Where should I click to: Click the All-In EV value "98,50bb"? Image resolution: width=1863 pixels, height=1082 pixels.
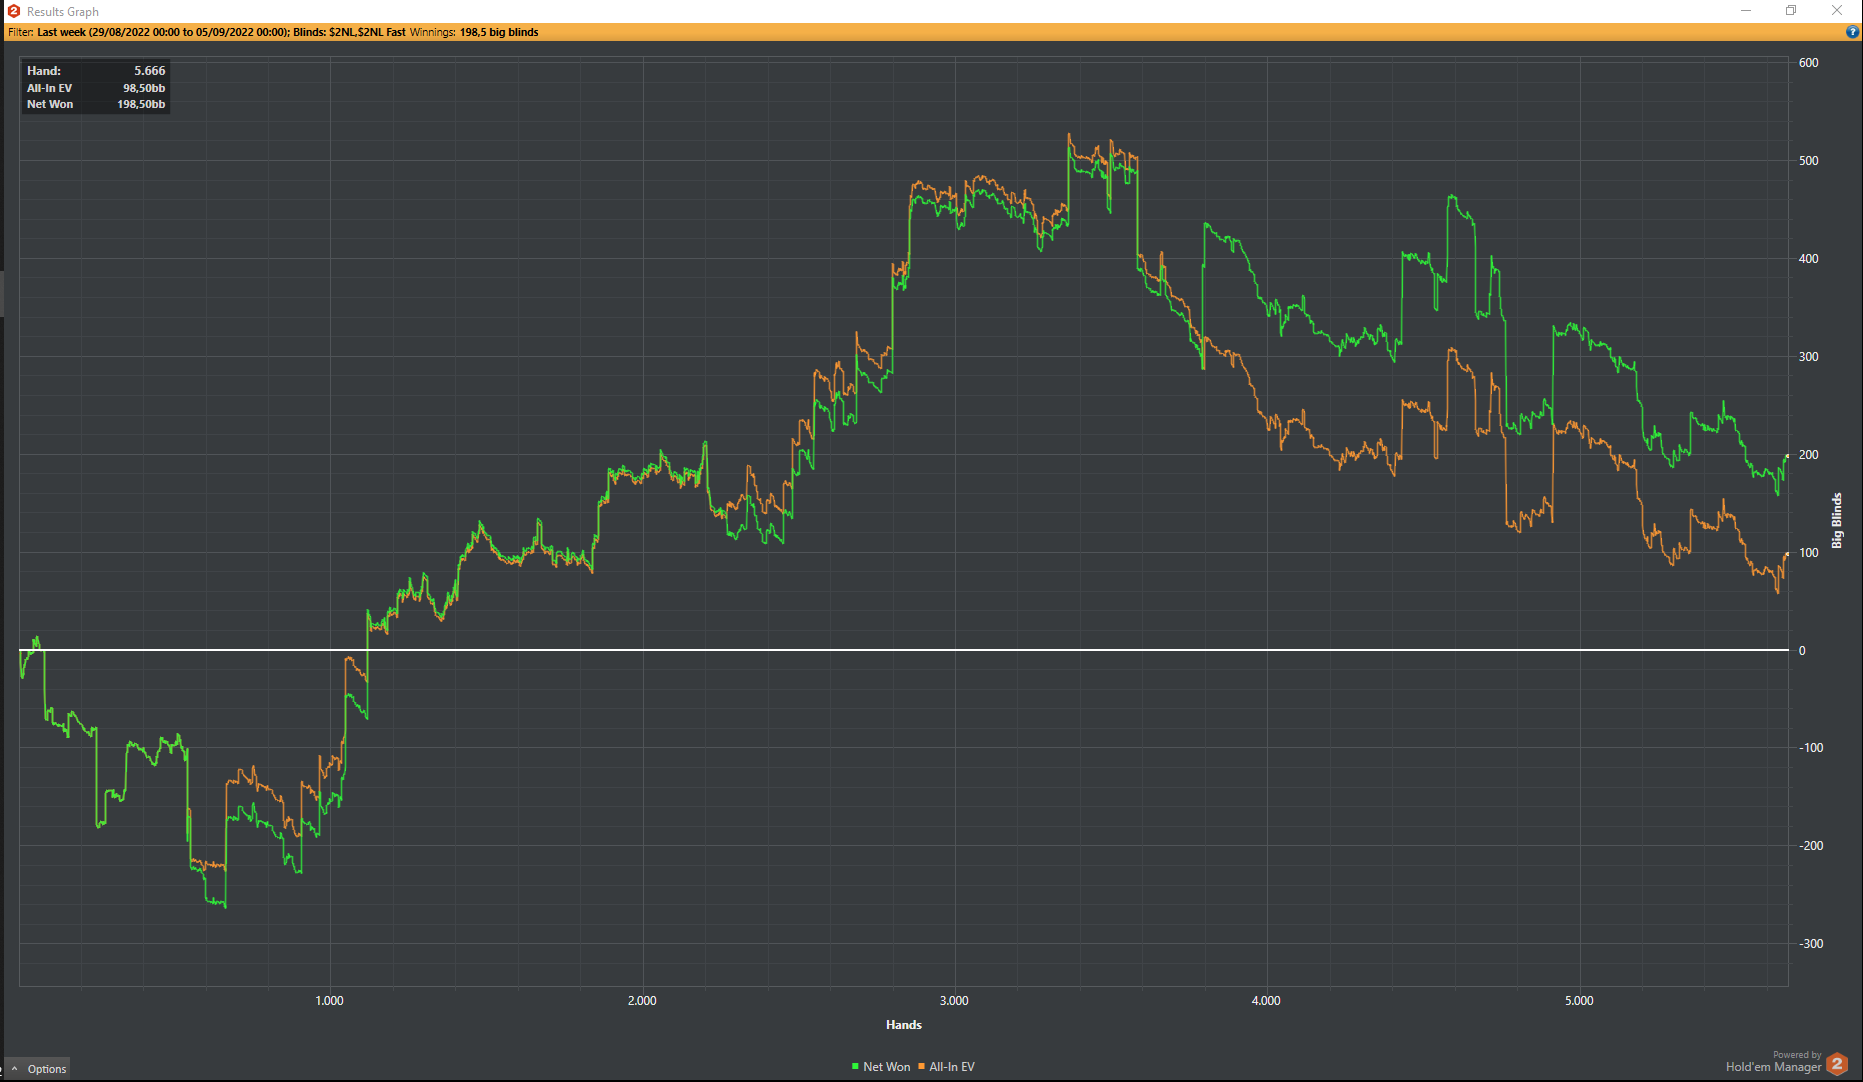[x=144, y=88]
